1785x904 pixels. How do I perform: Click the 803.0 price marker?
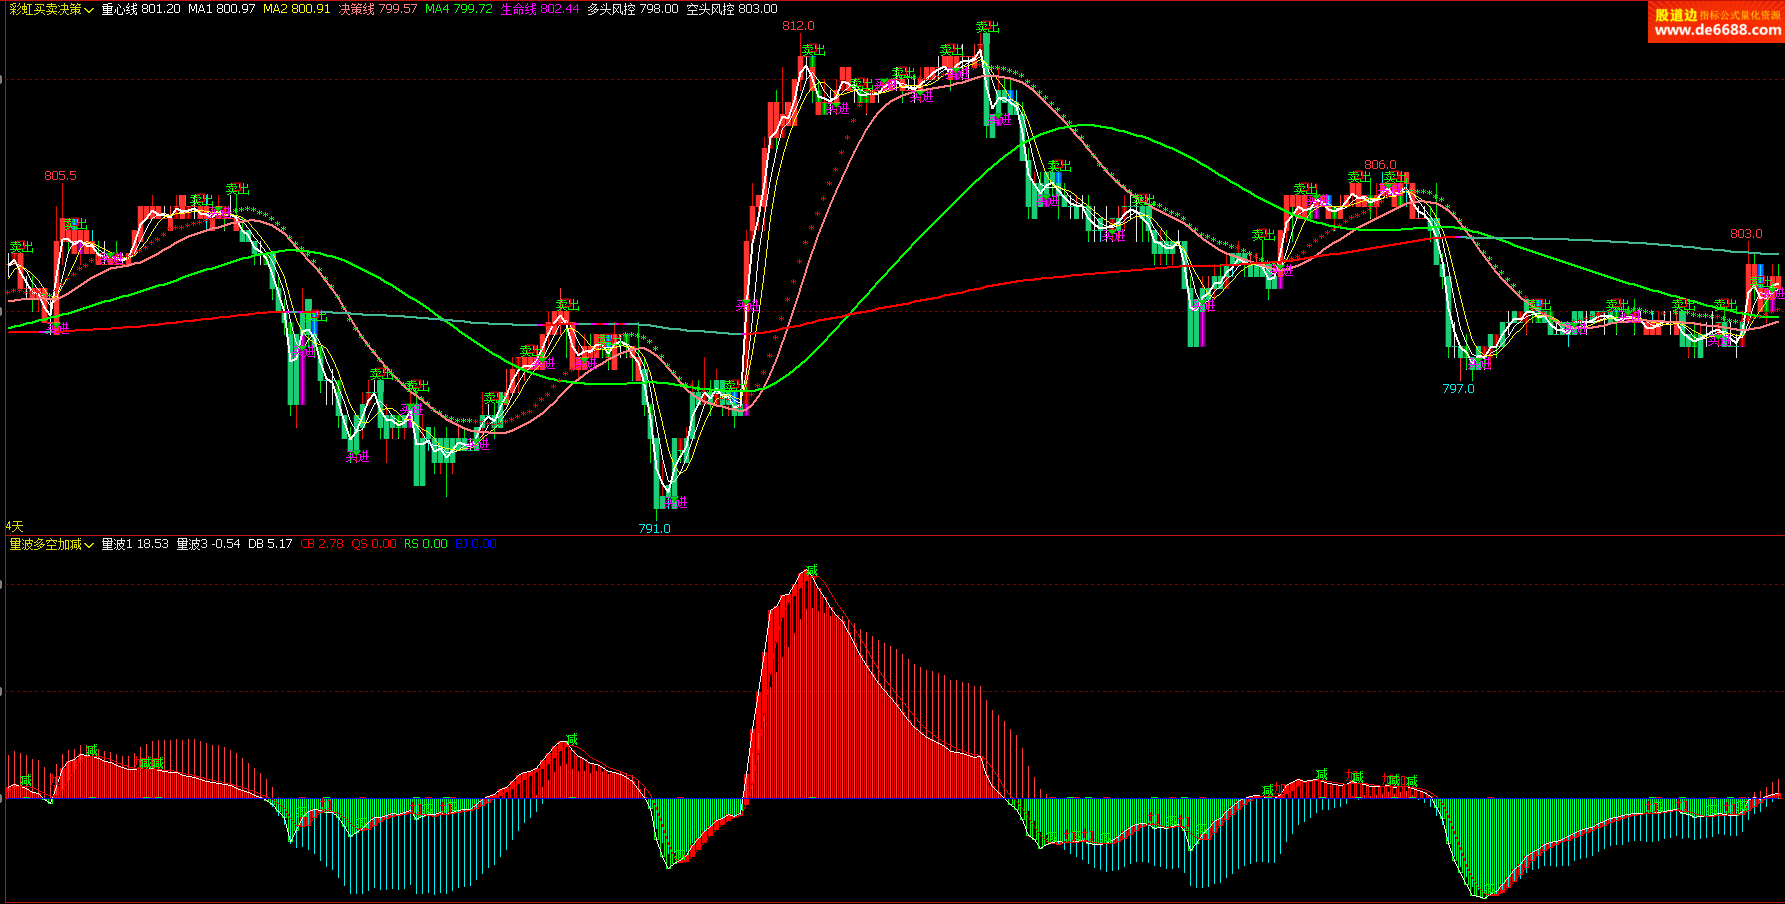(1746, 234)
